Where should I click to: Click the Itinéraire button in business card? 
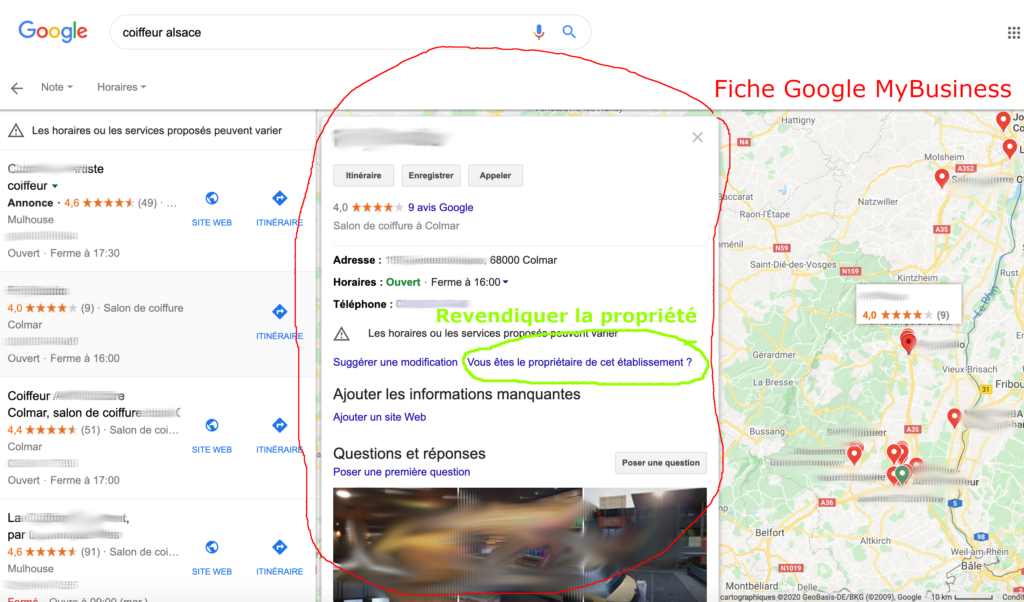coord(363,176)
